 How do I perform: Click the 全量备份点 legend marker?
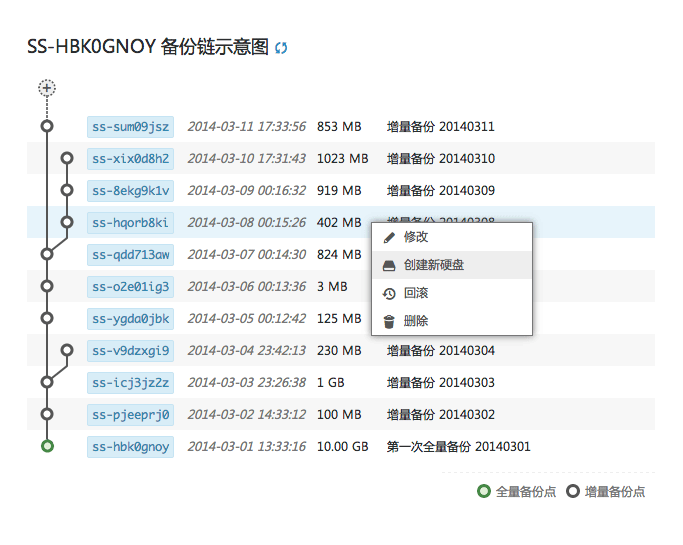pyautogui.click(x=484, y=491)
